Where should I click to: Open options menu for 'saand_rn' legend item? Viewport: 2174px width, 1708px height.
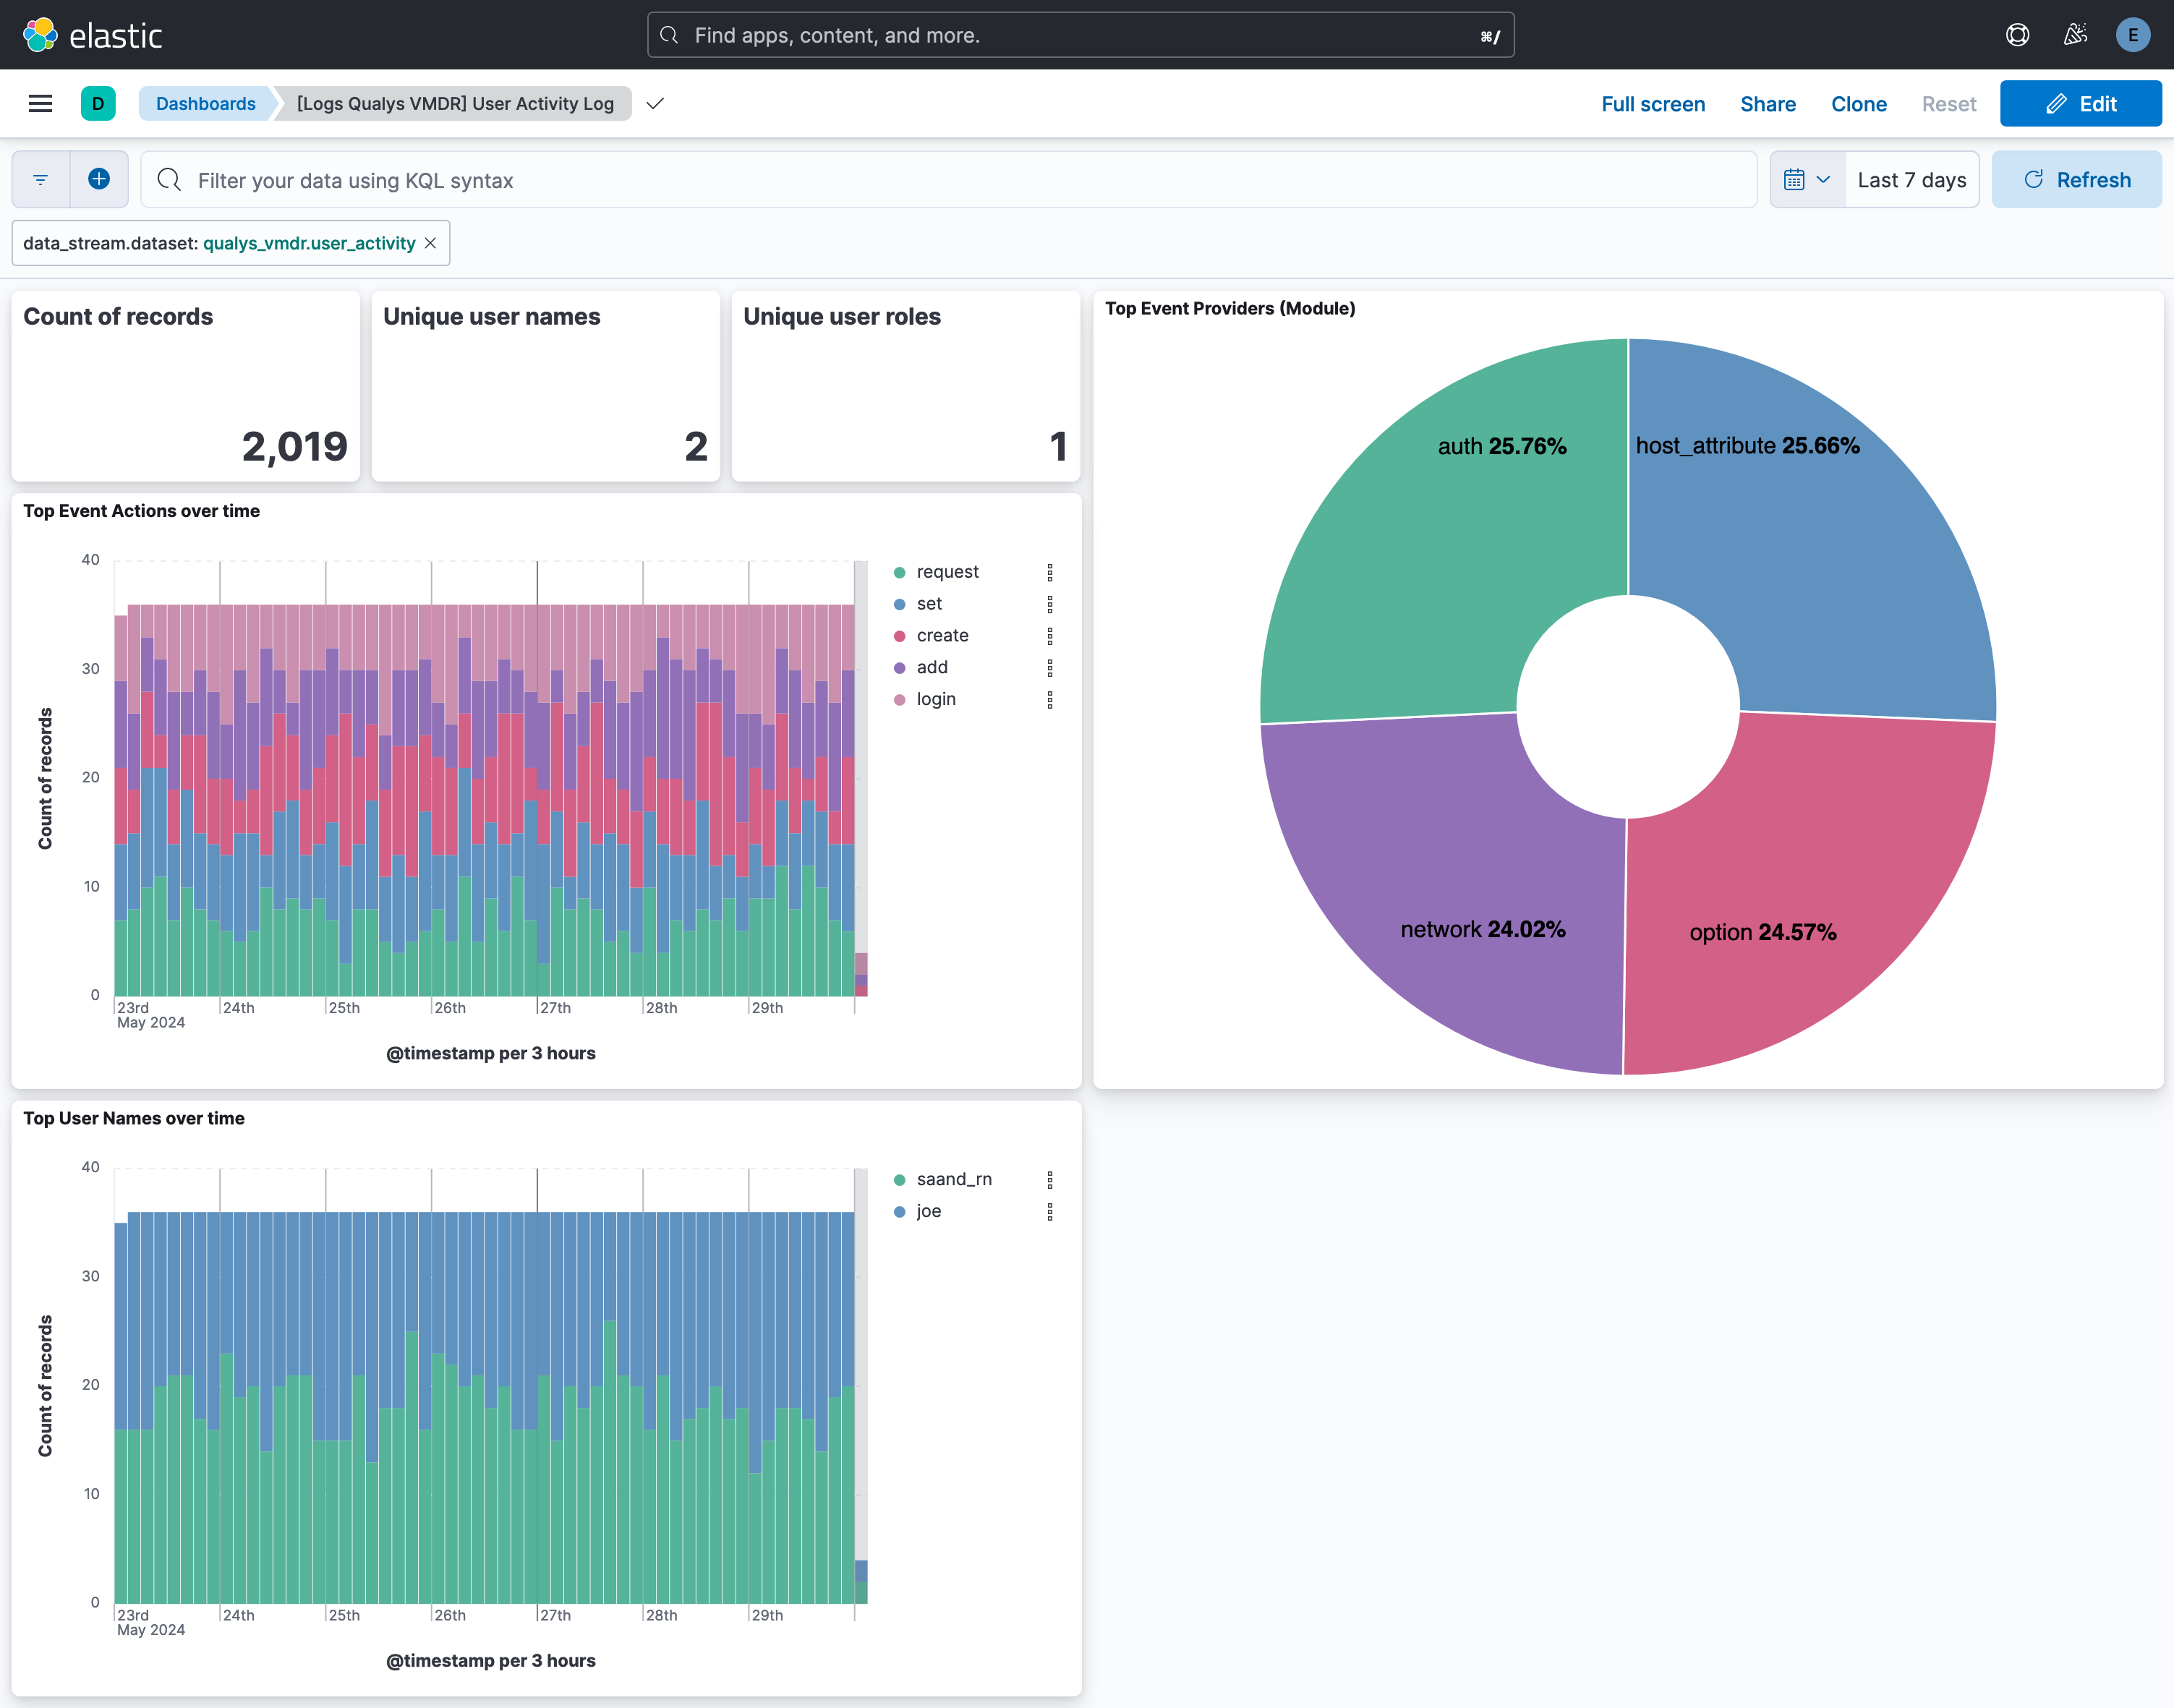point(1050,1179)
